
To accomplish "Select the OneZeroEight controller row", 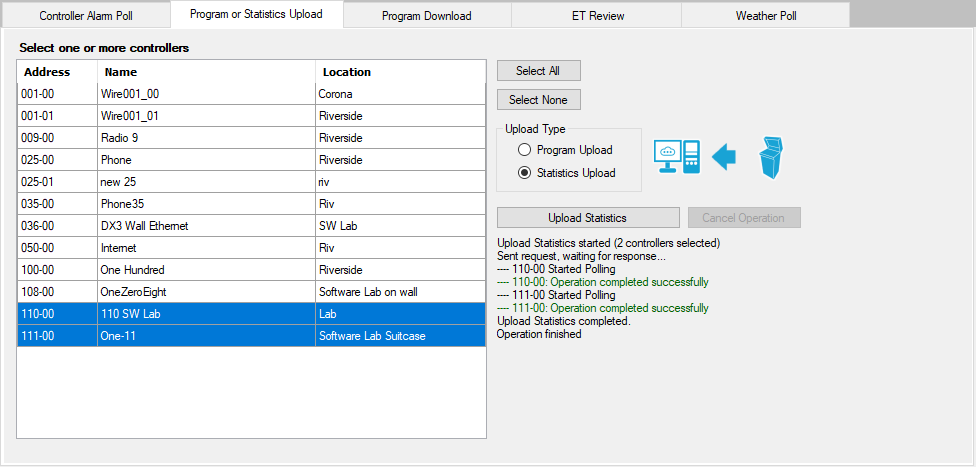I will click(251, 292).
